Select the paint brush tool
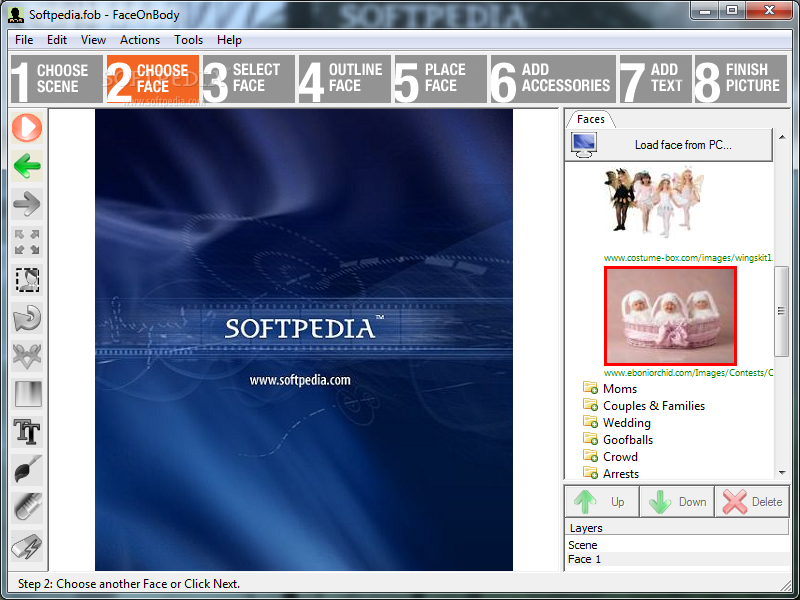The height and width of the screenshot is (600, 800). pyautogui.click(x=27, y=470)
